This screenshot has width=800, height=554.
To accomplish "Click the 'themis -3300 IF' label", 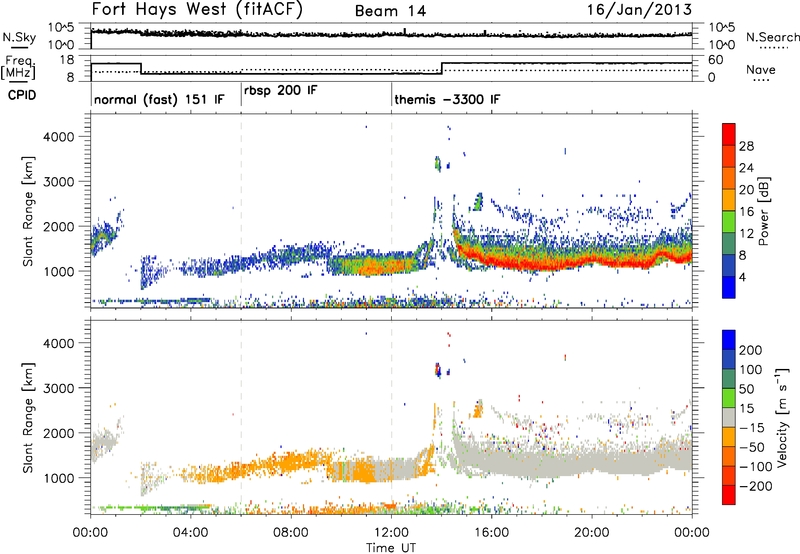I will point(447,99).
